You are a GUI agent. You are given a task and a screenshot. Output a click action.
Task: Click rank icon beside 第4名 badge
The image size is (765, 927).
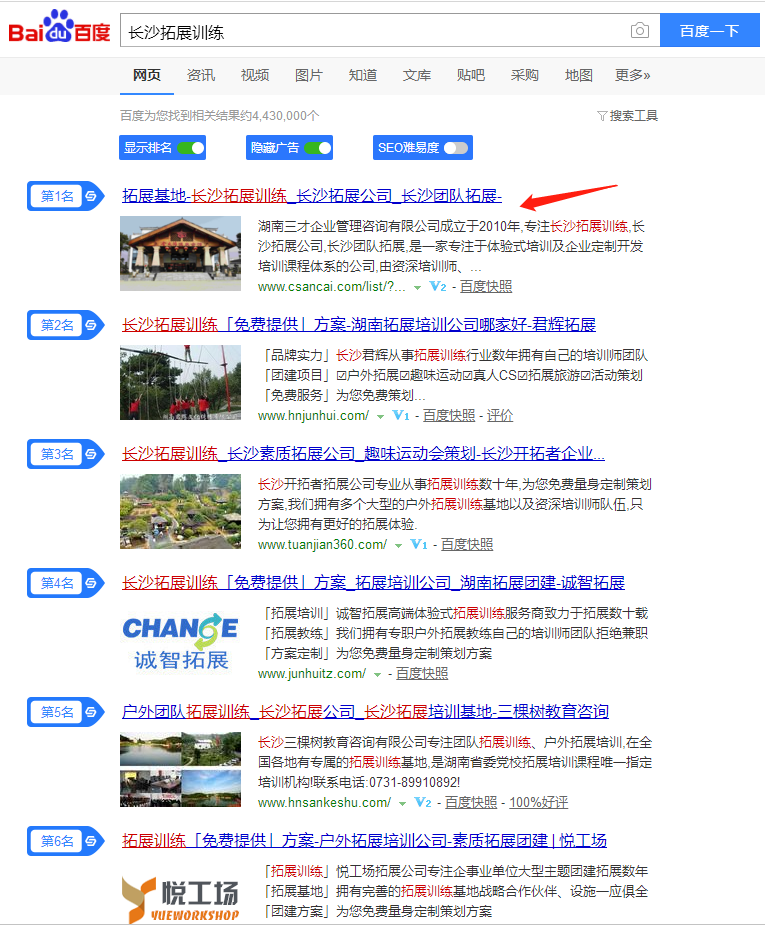(x=91, y=583)
